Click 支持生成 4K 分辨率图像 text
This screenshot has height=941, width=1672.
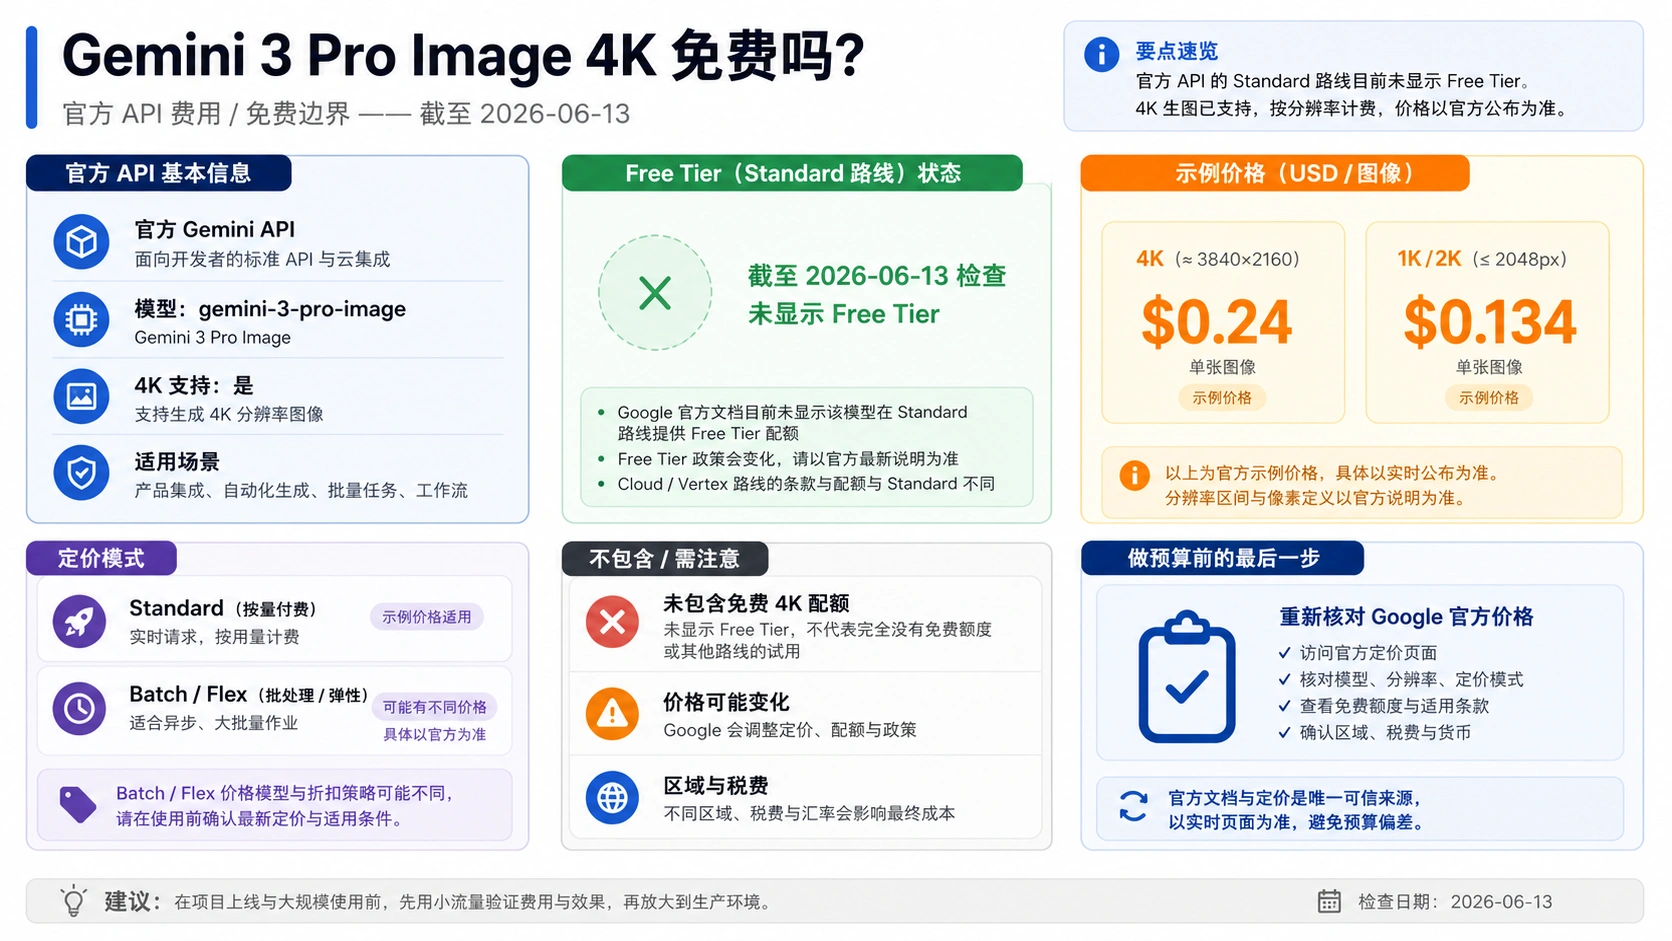[x=229, y=414]
